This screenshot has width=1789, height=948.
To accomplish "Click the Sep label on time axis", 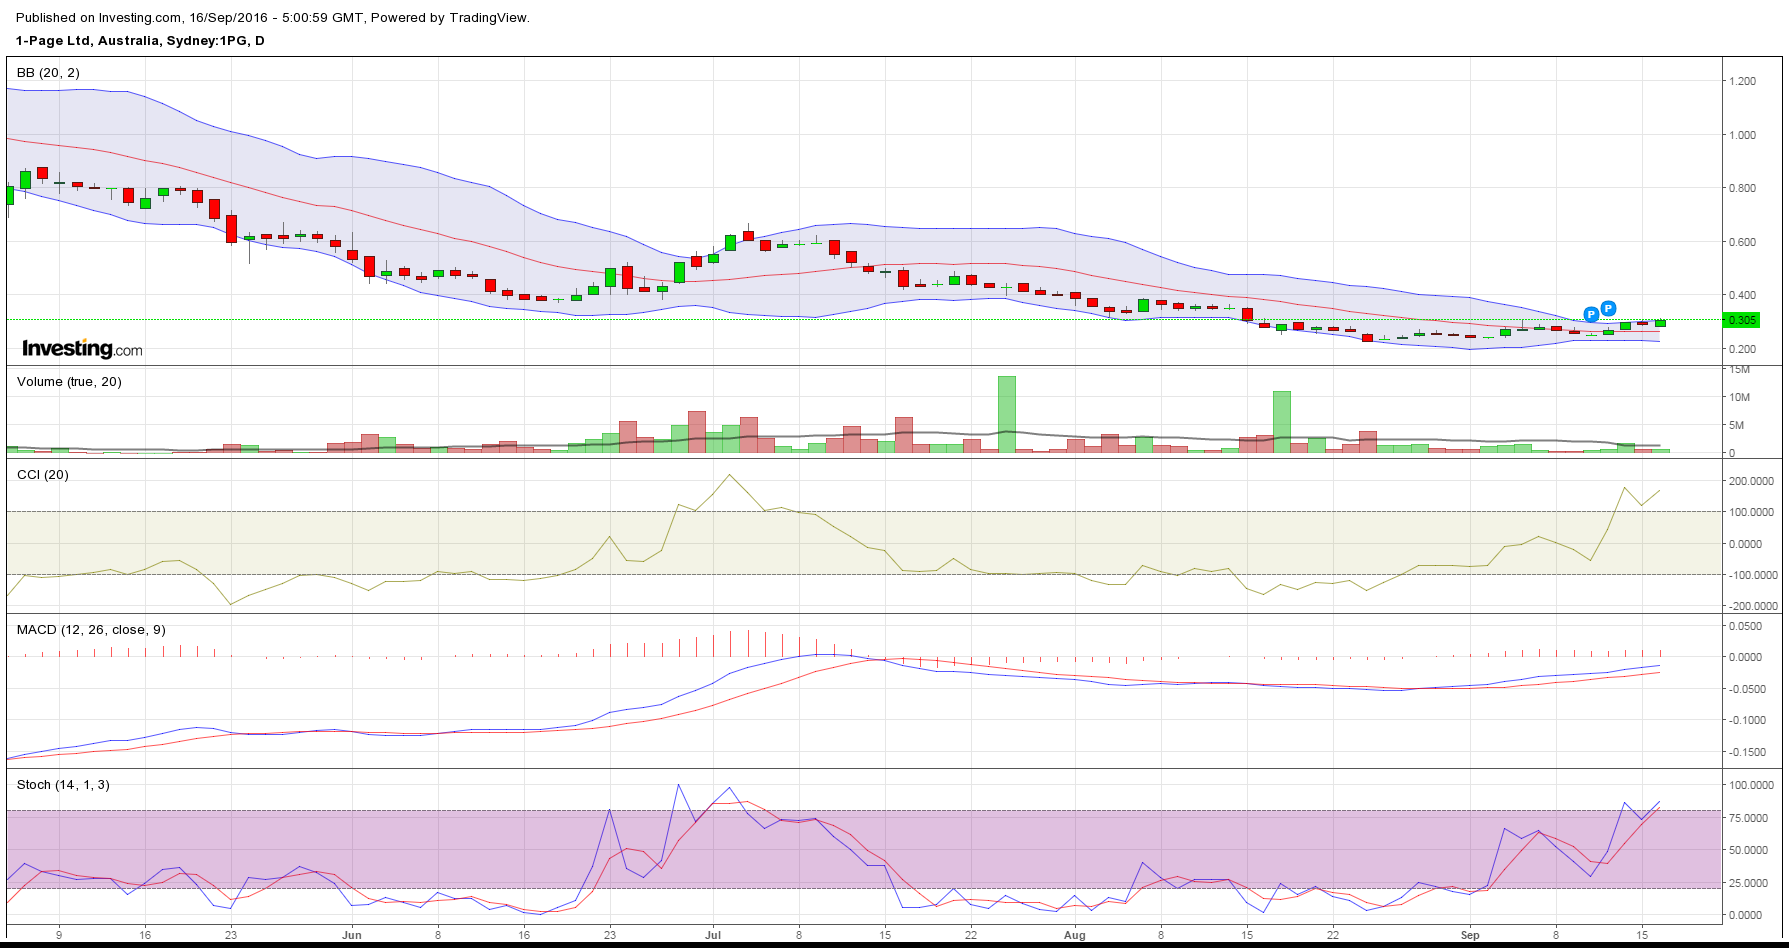I will 1469,935.
